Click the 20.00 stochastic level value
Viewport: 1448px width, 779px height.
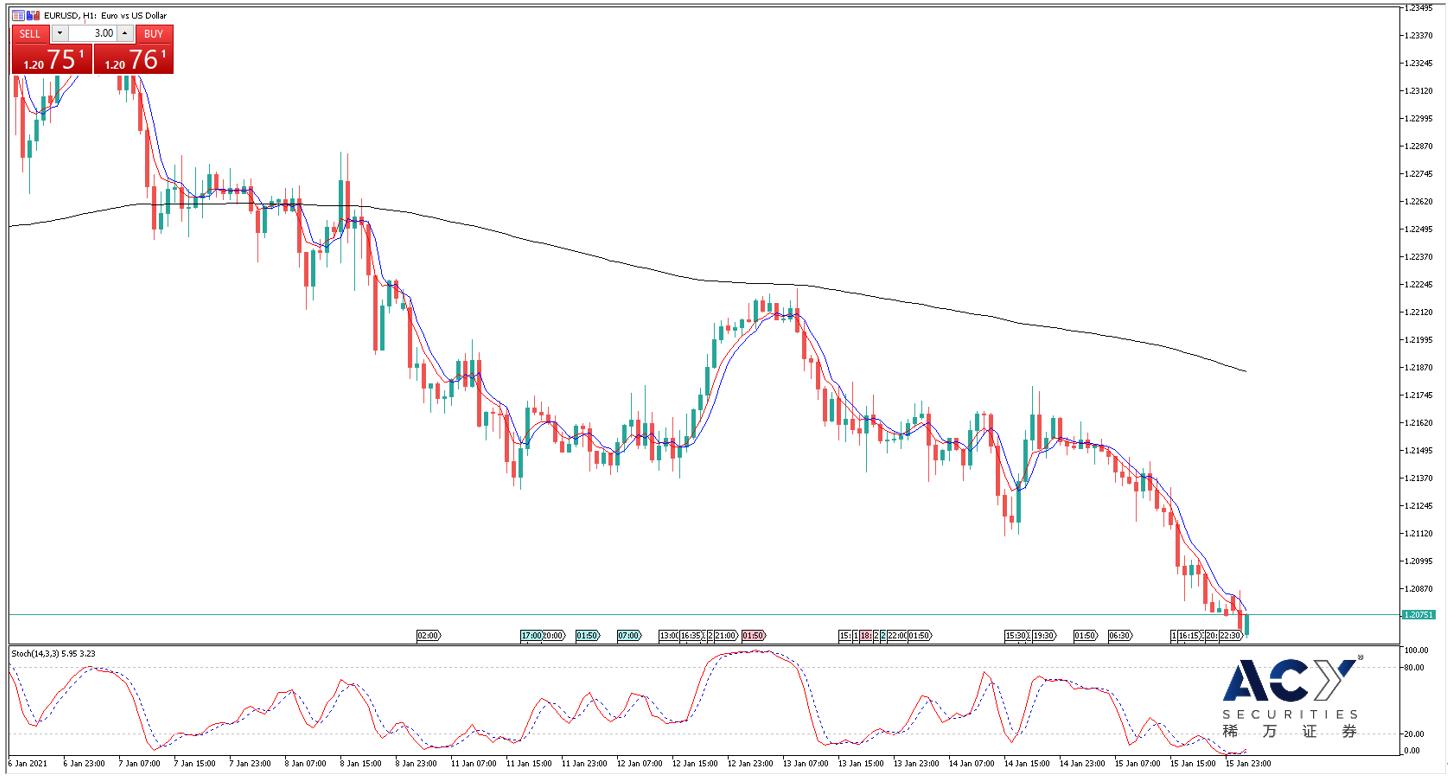click(x=1413, y=734)
